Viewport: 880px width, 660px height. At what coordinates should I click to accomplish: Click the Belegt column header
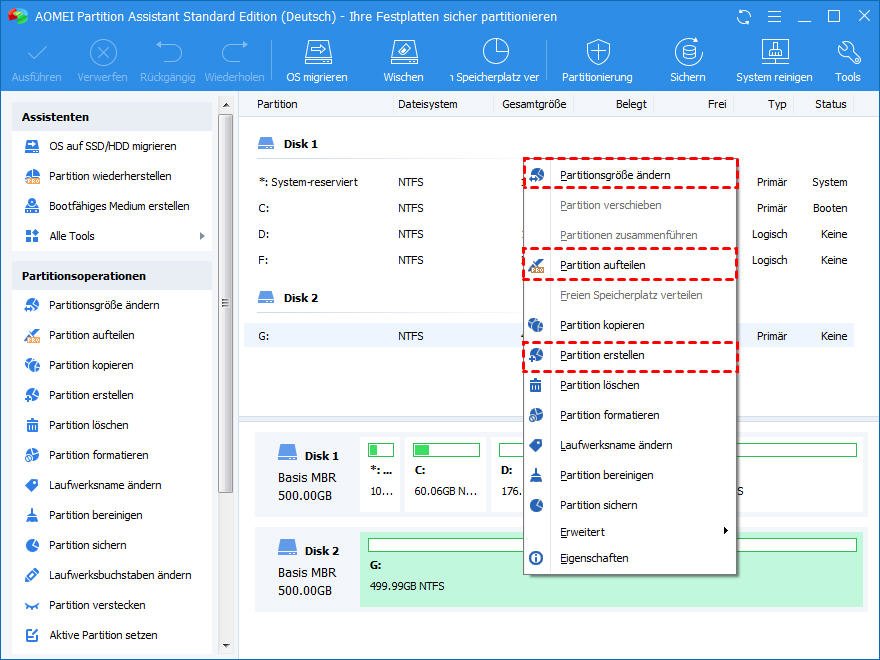631,104
